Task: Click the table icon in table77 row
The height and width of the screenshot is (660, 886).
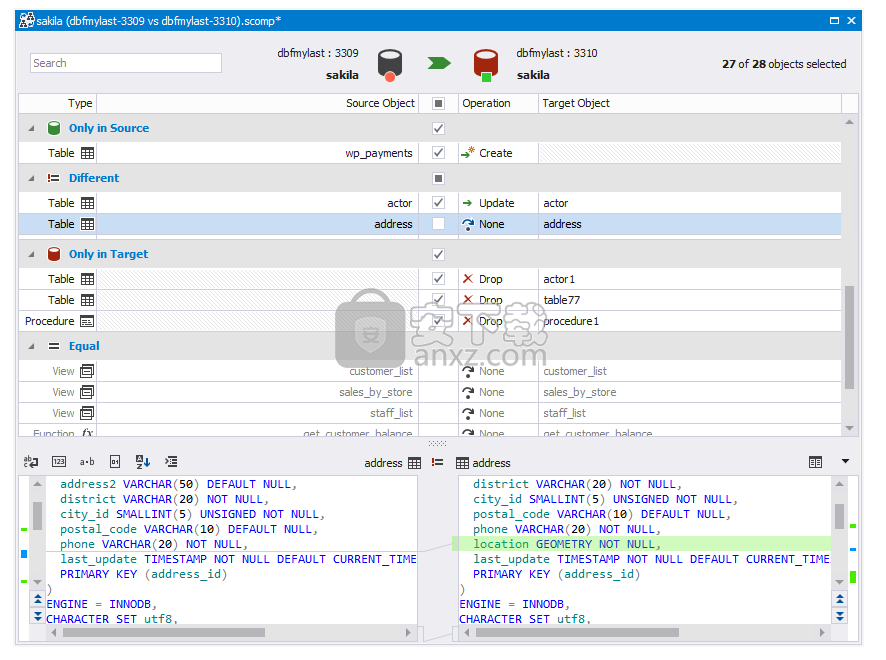Action: point(88,300)
